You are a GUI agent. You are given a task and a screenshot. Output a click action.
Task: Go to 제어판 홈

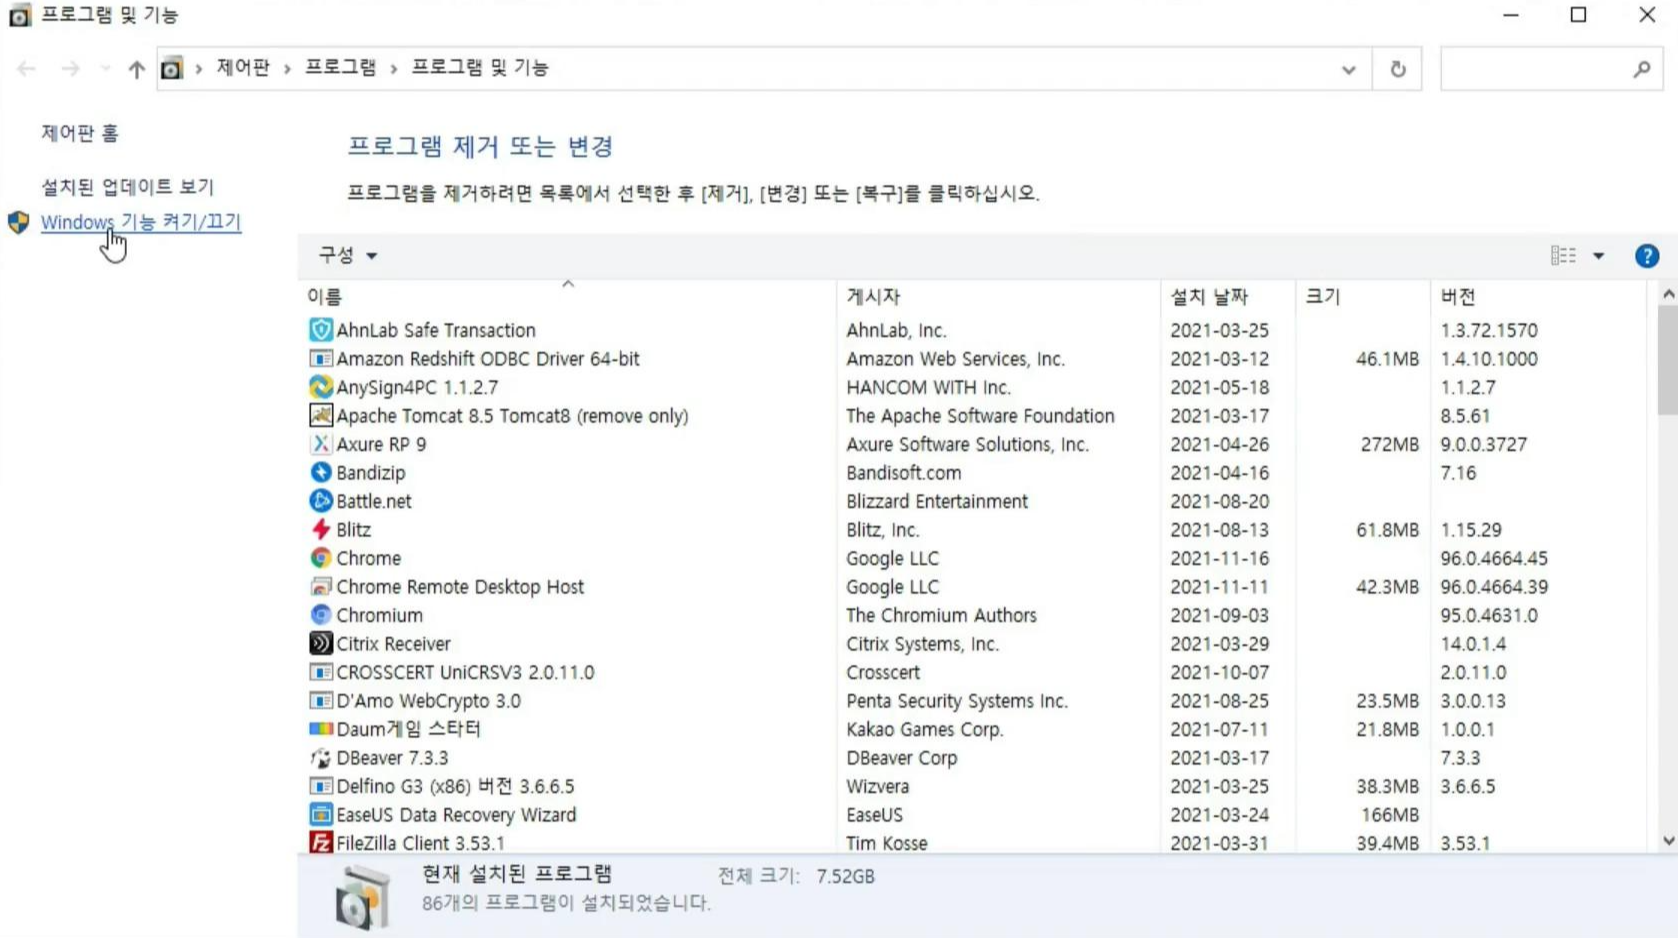[x=79, y=132]
